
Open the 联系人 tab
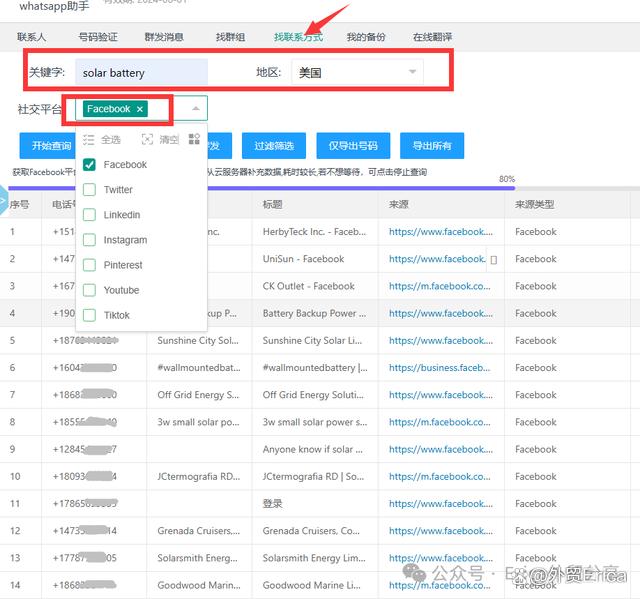[x=31, y=37]
